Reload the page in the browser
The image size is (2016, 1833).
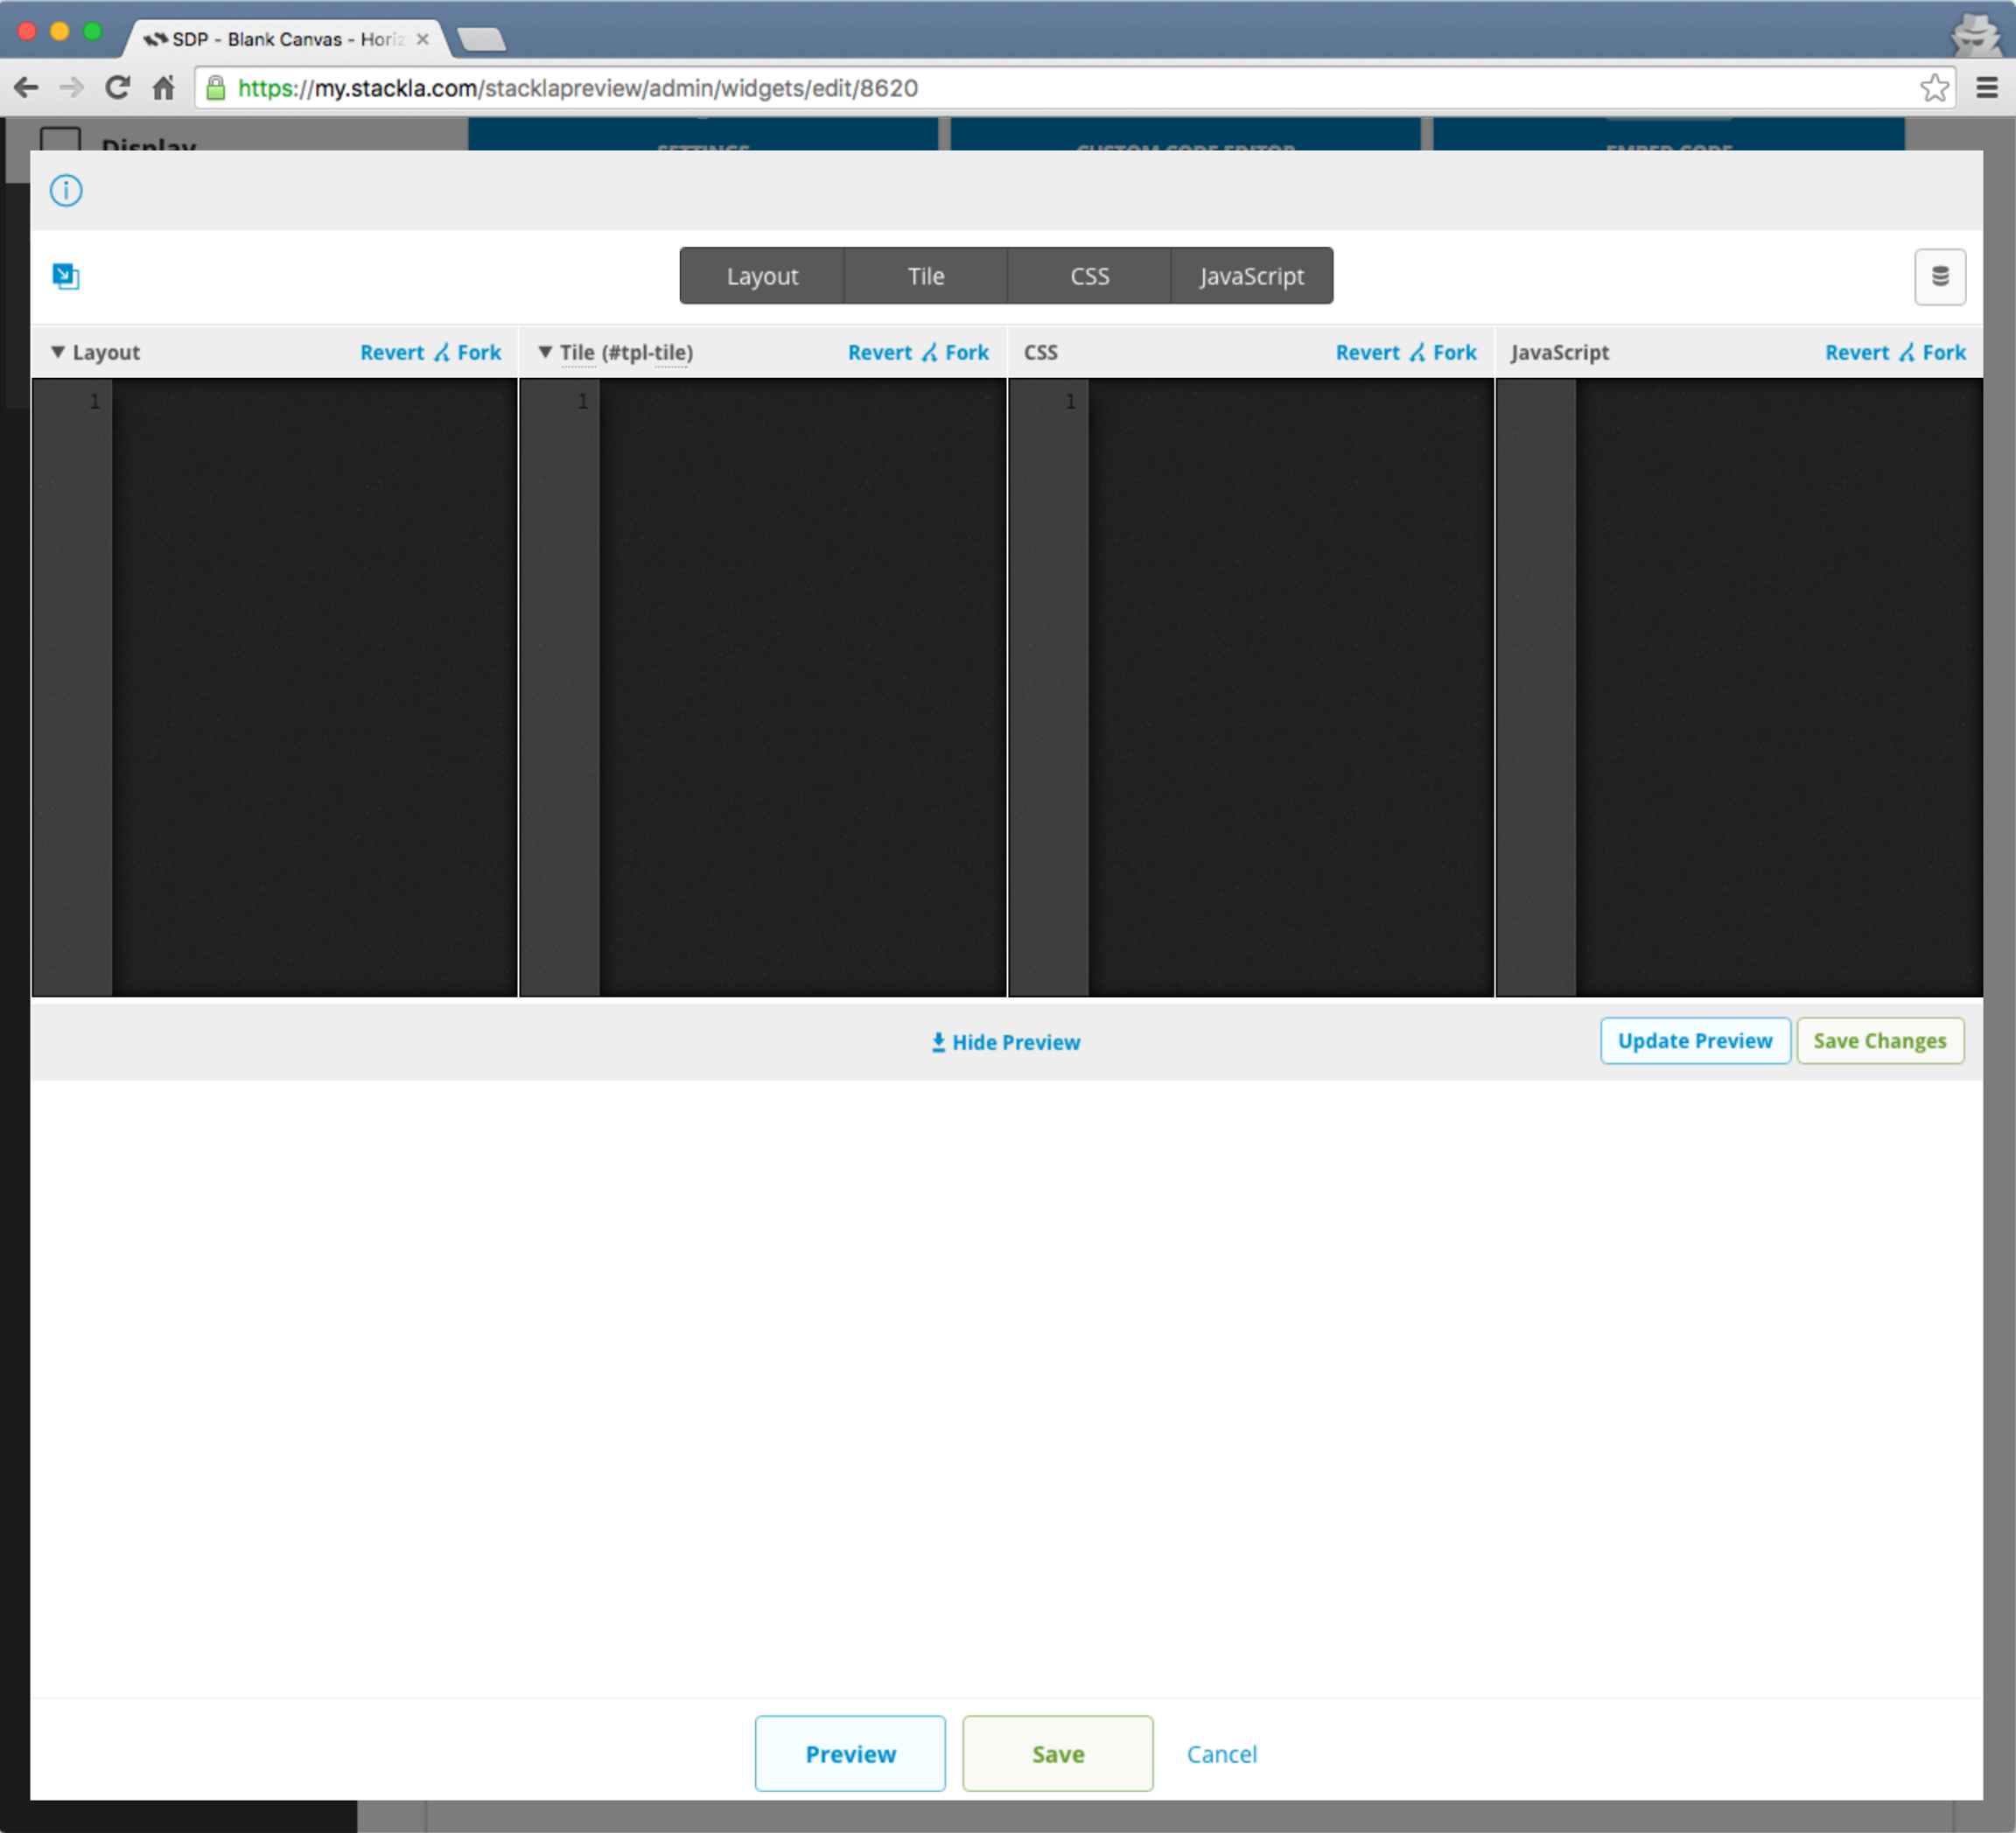click(117, 88)
